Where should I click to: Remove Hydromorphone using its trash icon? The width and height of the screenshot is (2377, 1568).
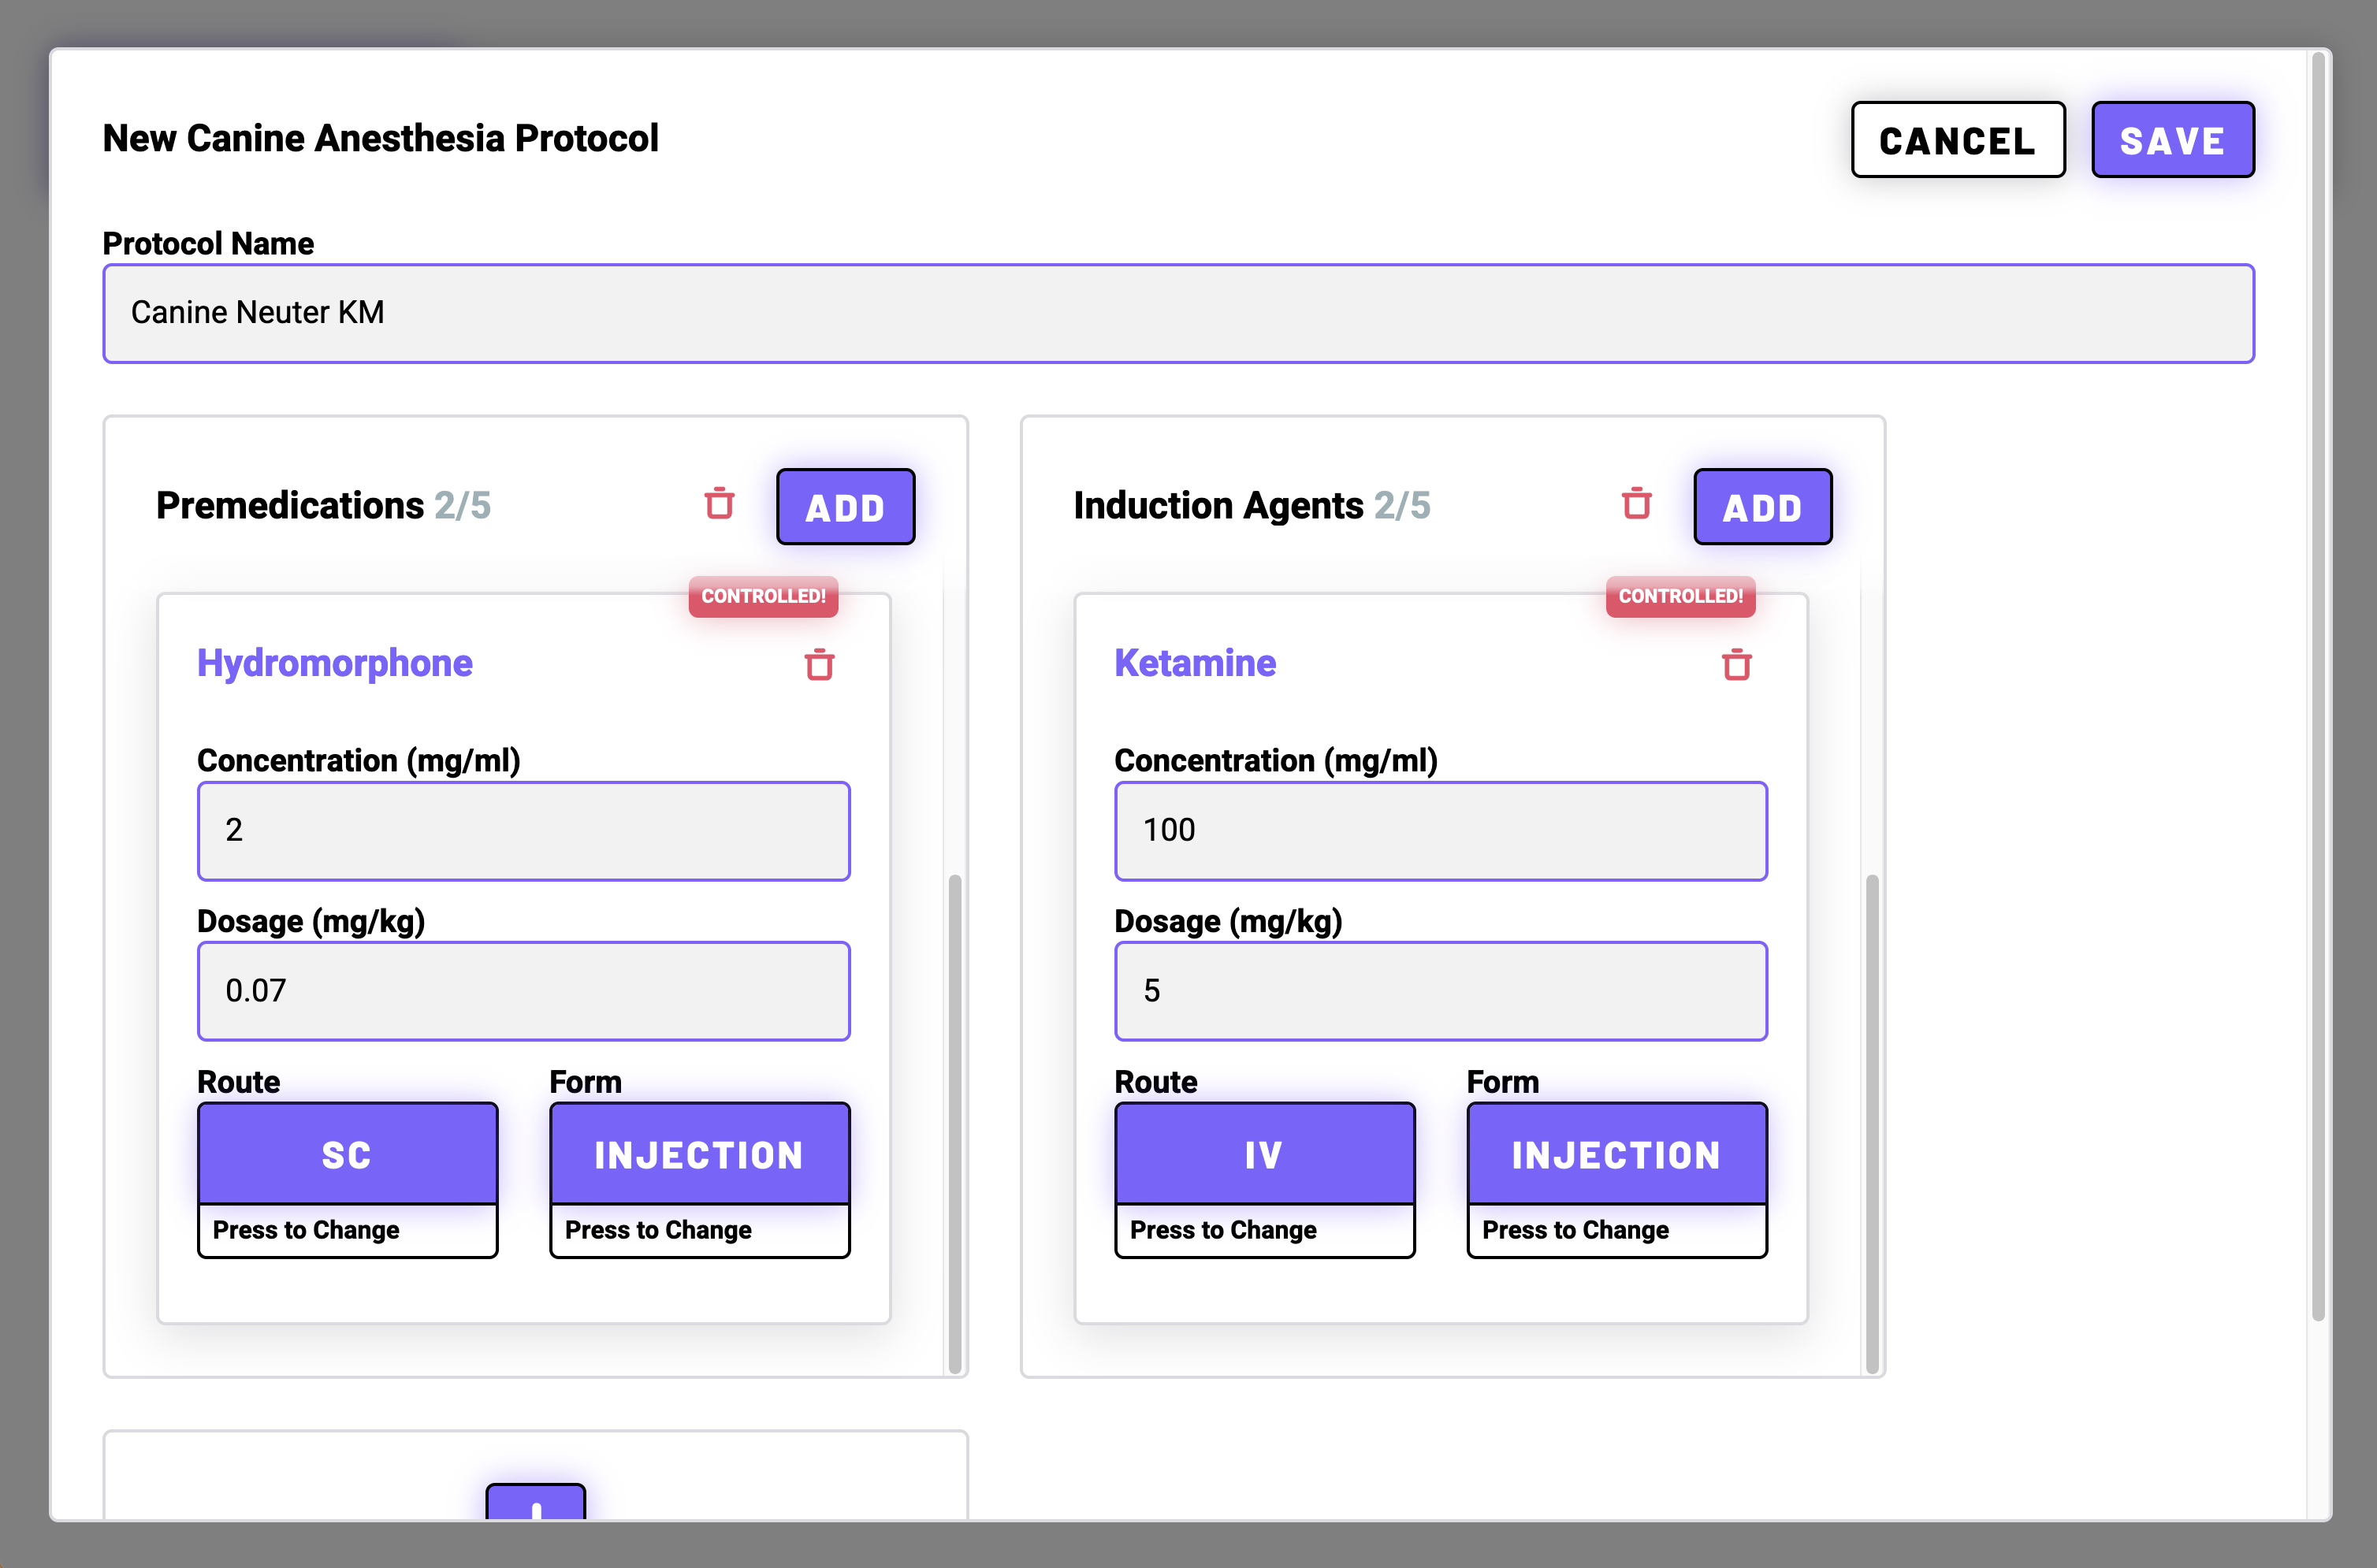click(819, 665)
